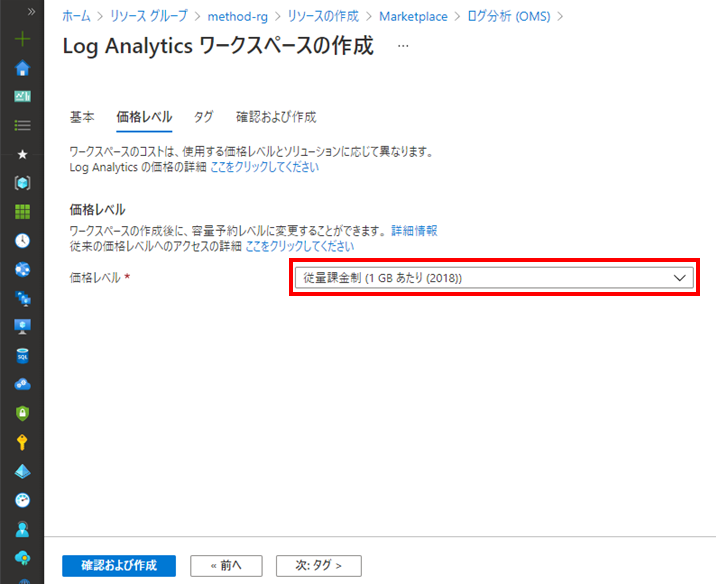Go to ホーム breadcrumb

(76, 16)
